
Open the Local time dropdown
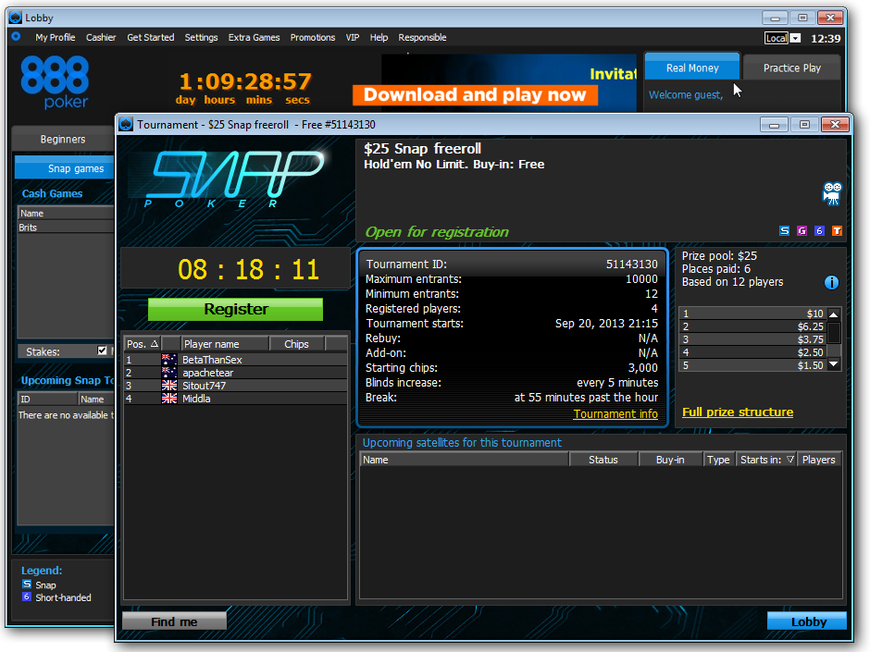(x=796, y=38)
